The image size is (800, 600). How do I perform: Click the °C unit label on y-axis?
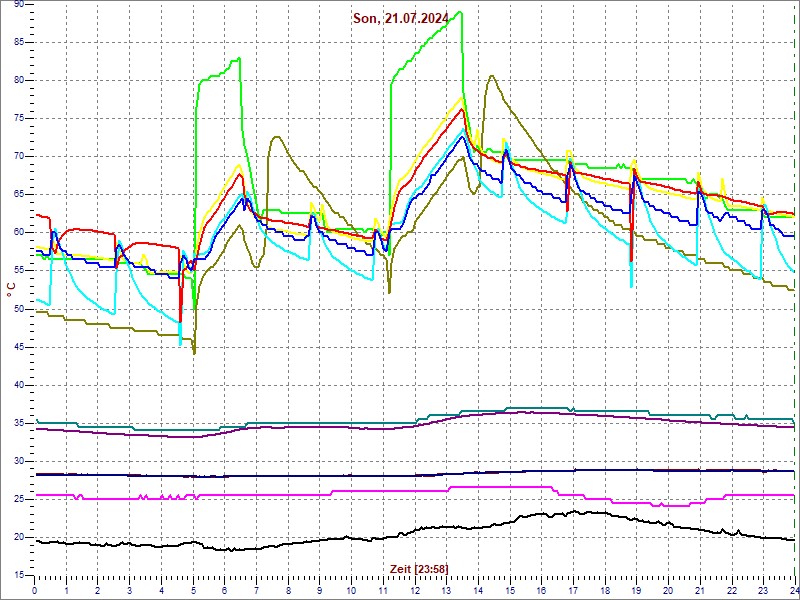pyautogui.click(x=11, y=289)
